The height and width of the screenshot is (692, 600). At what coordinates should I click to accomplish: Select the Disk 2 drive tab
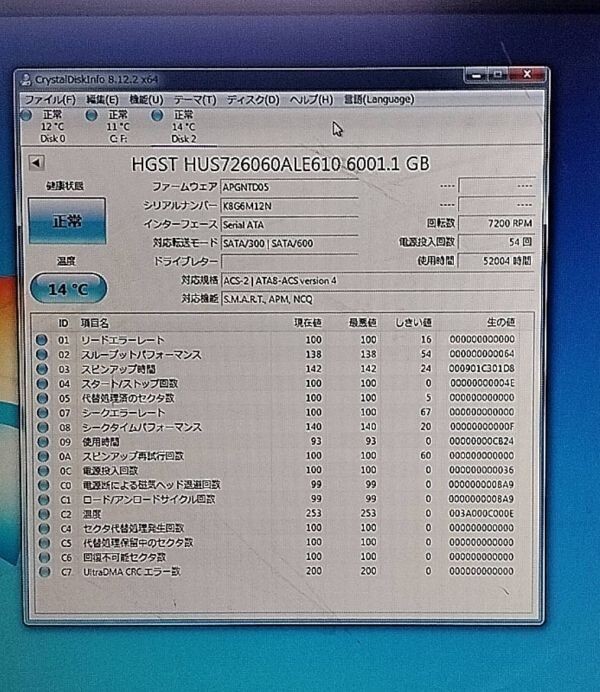point(184,127)
